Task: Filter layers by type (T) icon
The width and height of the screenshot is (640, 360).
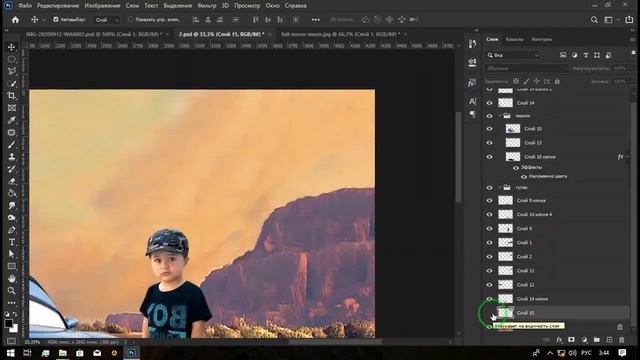Action: coord(586,55)
